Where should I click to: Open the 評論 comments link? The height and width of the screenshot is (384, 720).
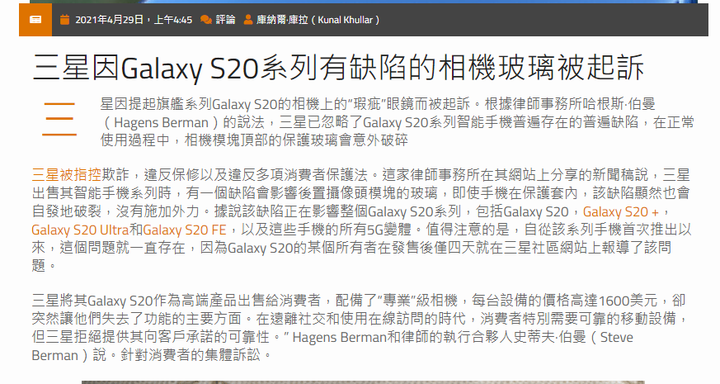pyautogui.click(x=225, y=20)
